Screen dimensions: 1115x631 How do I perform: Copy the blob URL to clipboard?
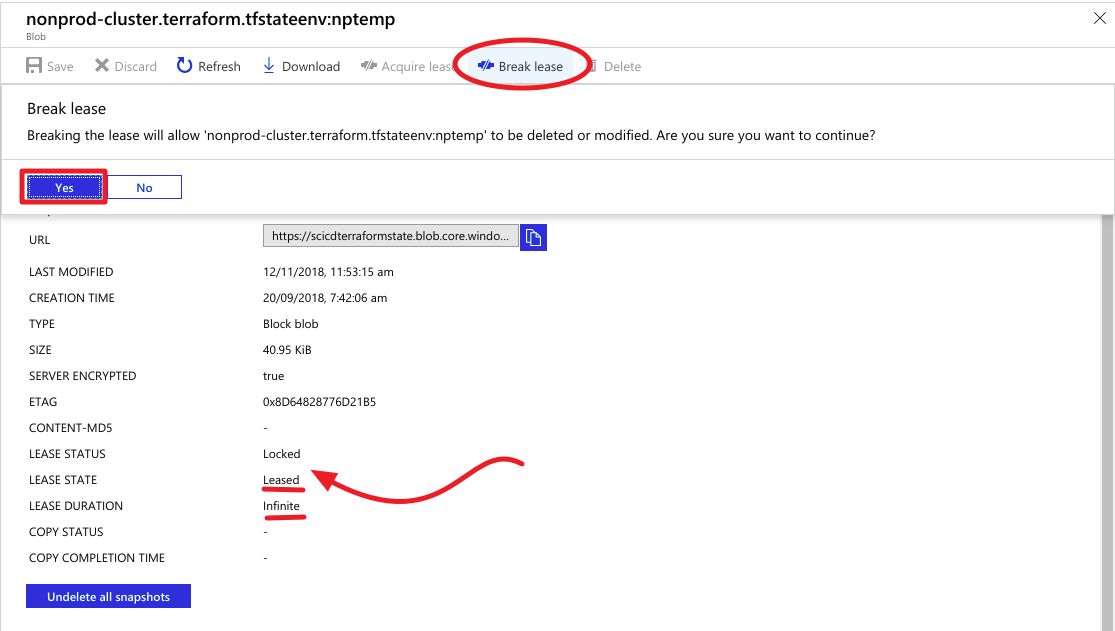534,237
